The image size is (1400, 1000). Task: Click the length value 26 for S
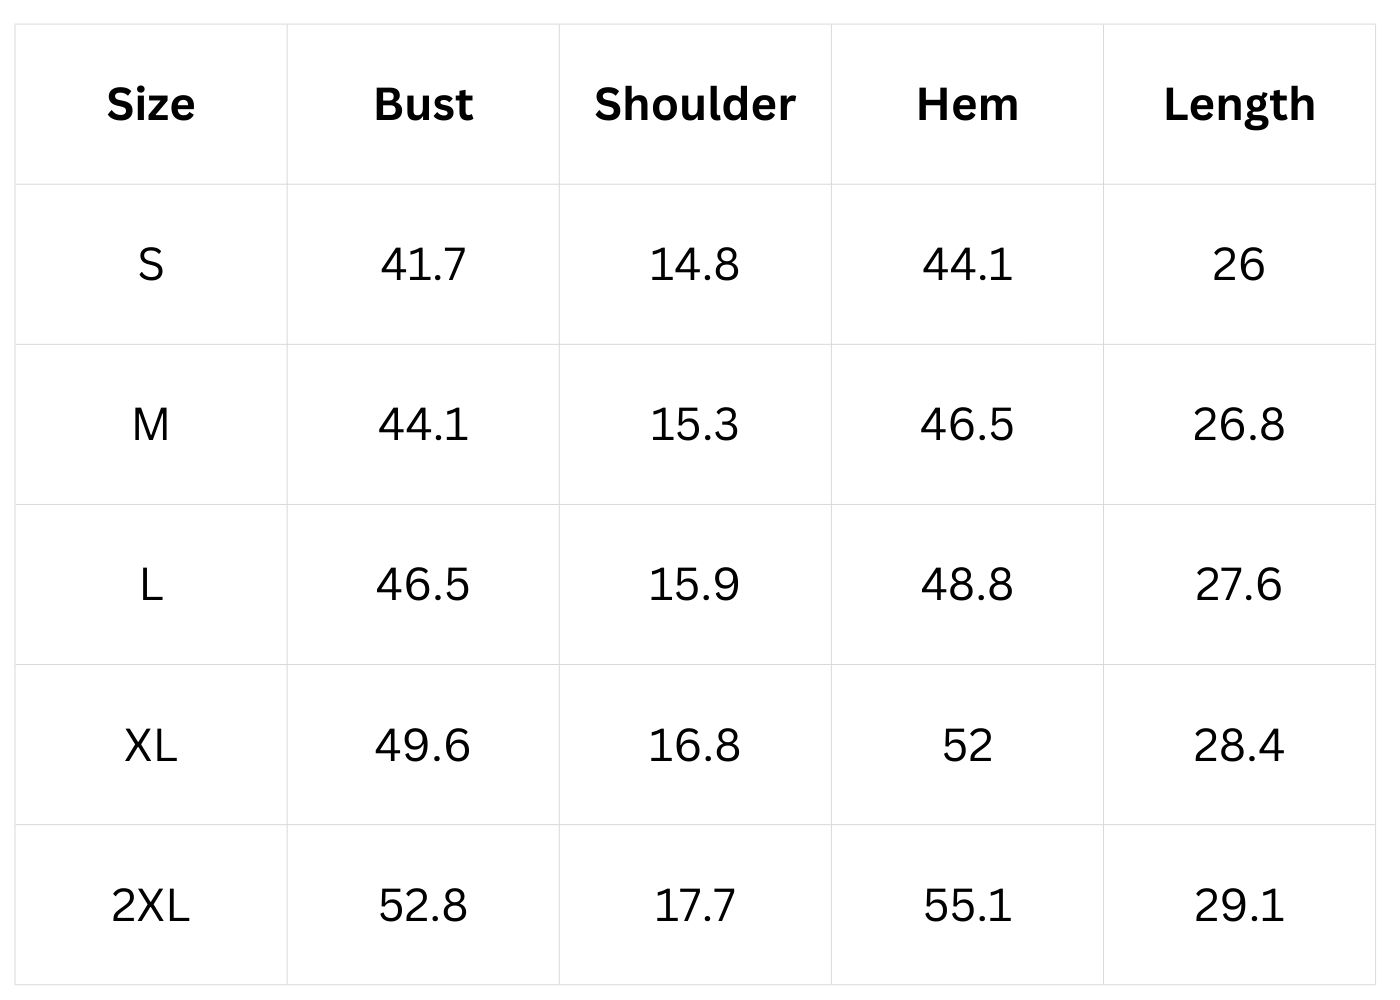coord(1239,265)
